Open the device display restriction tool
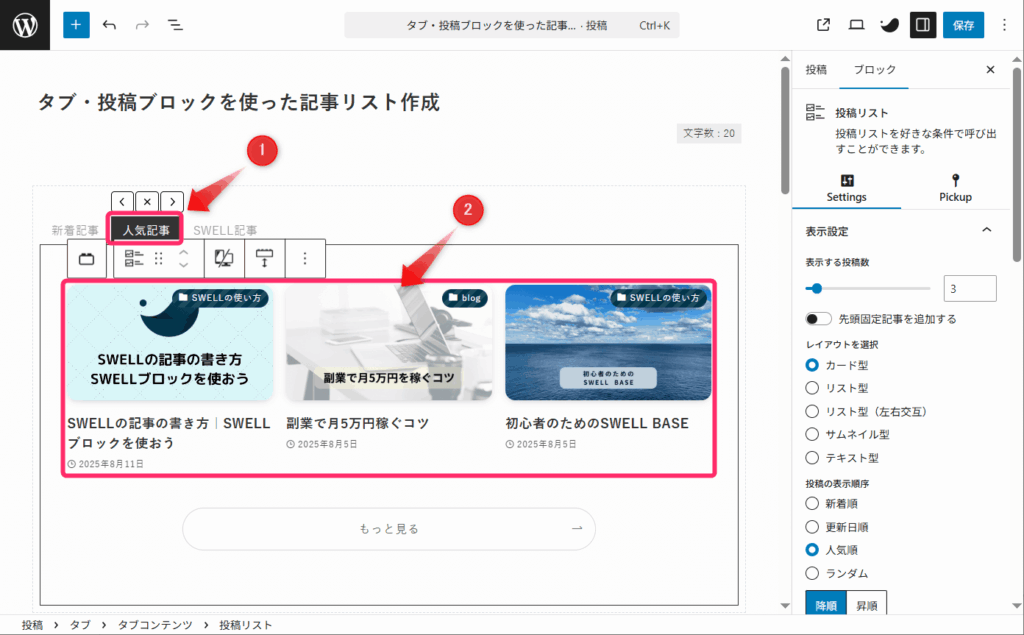The image size is (1024, 635). tap(224, 259)
